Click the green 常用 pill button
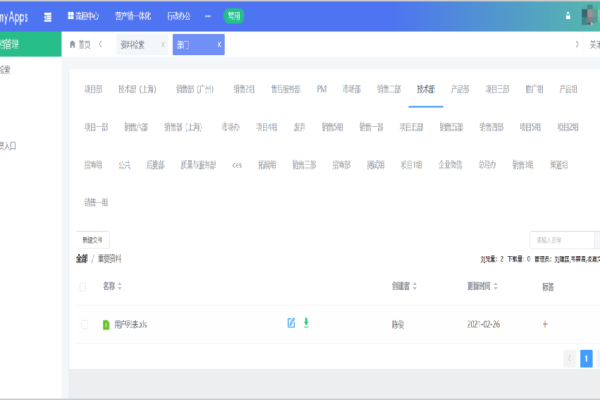 tap(233, 16)
